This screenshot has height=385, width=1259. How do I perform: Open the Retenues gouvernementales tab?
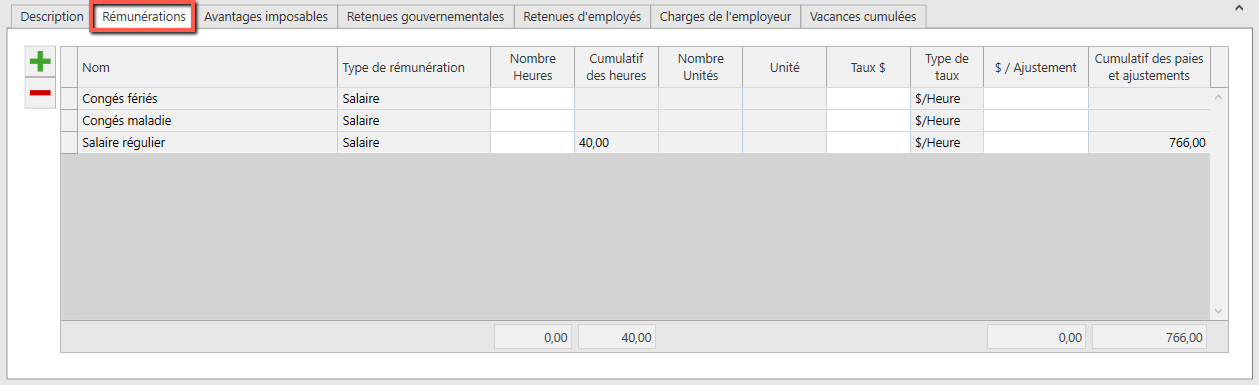(x=426, y=17)
